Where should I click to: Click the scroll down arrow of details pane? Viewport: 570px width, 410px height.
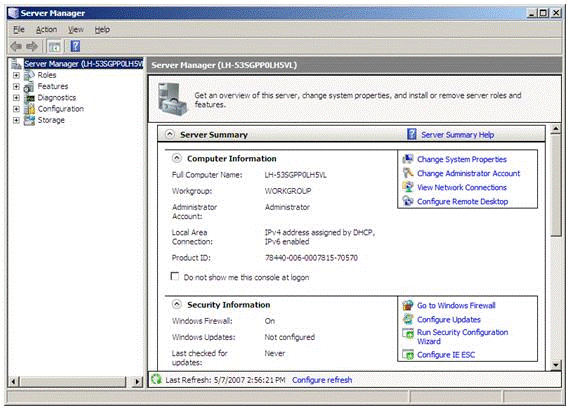(555, 365)
